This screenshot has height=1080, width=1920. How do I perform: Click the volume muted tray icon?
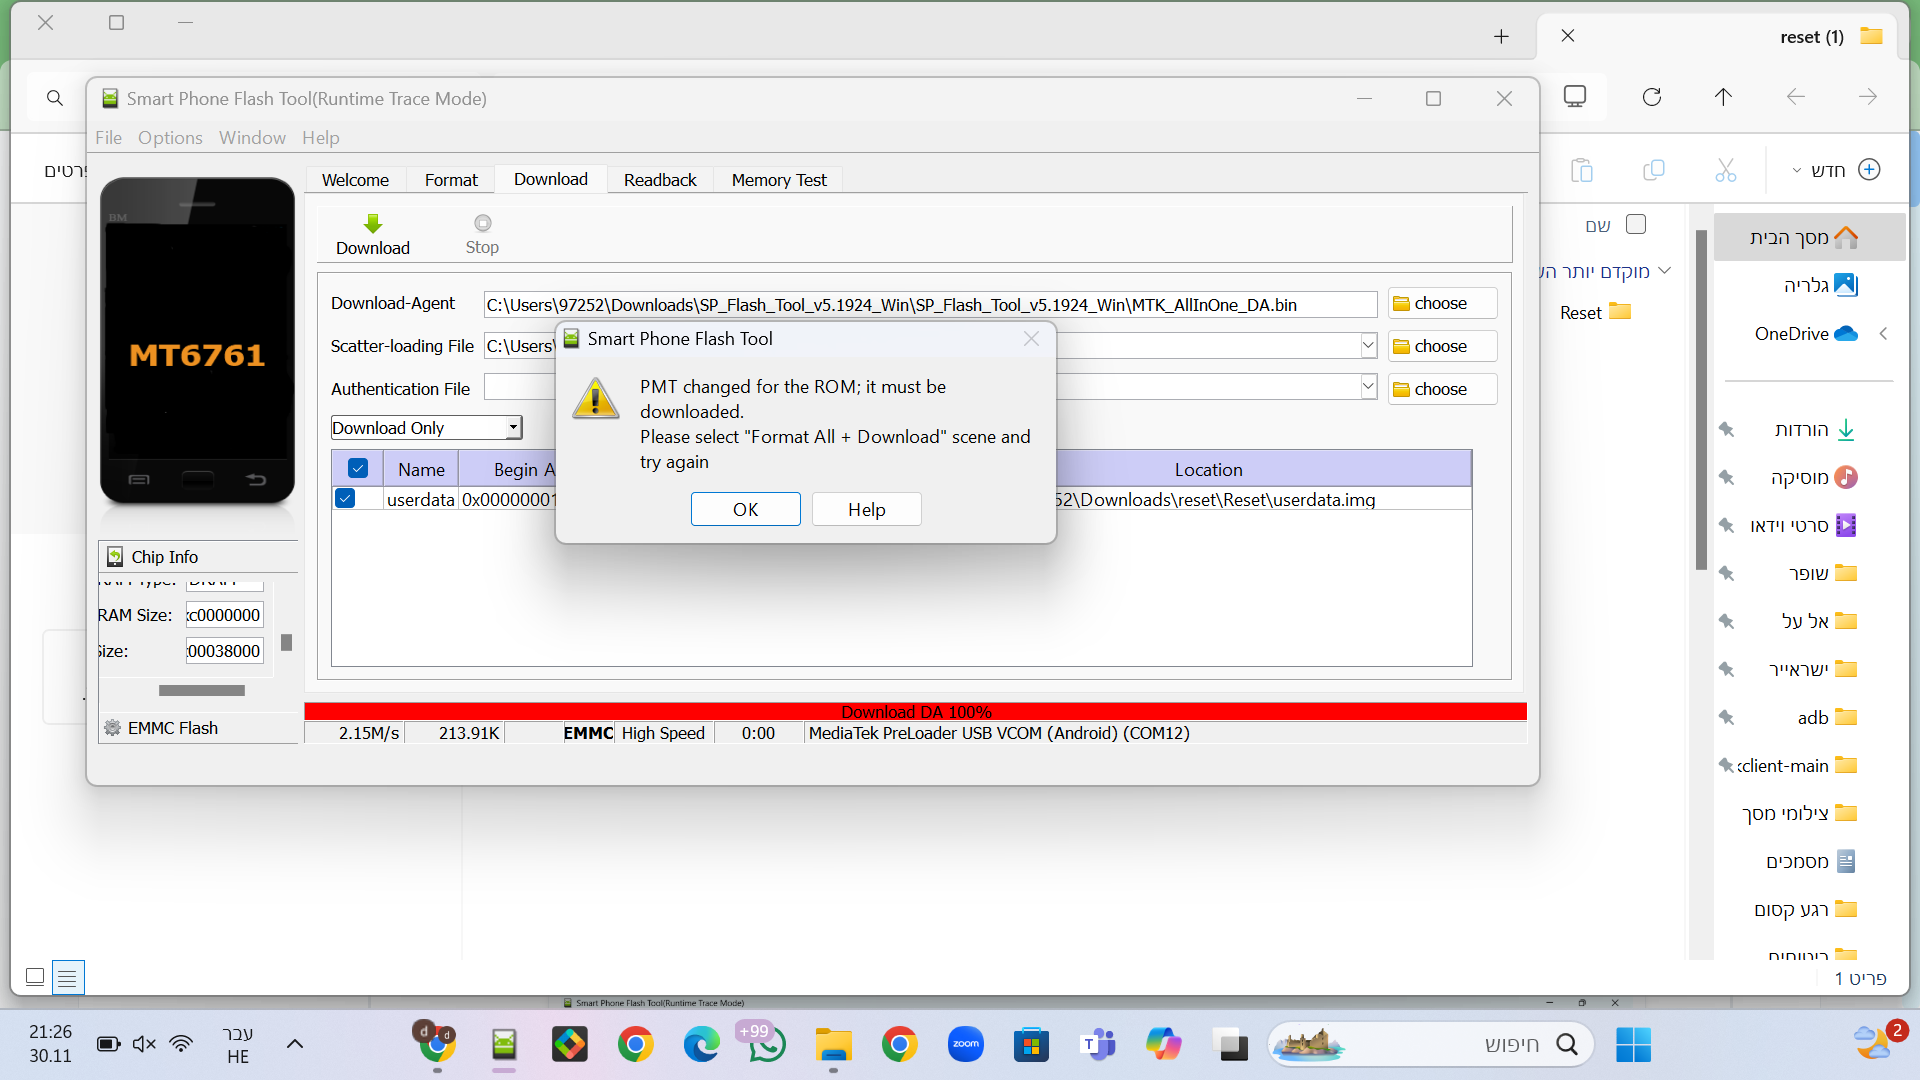[144, 1044]
